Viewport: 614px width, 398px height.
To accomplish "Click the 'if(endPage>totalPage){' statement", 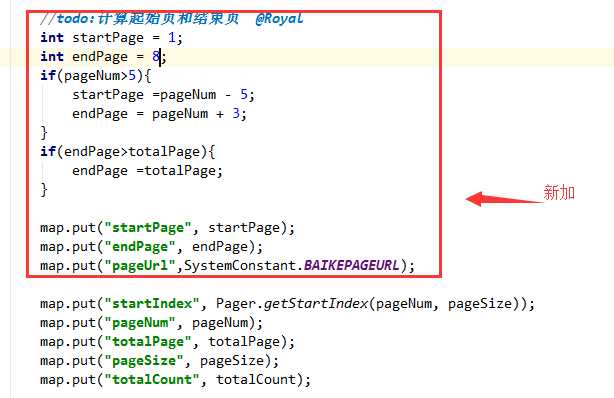I will point(128,152).
